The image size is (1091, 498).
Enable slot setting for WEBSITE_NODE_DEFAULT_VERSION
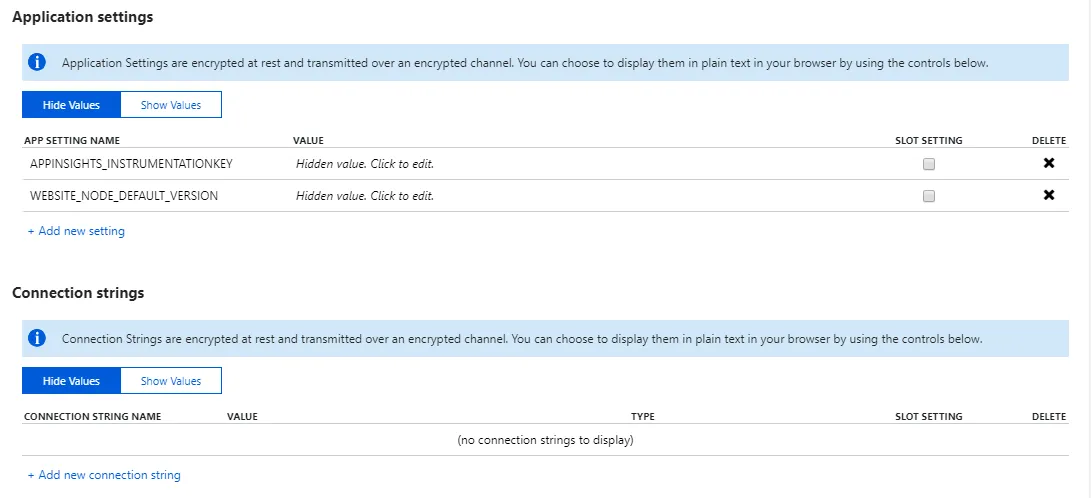929,196
